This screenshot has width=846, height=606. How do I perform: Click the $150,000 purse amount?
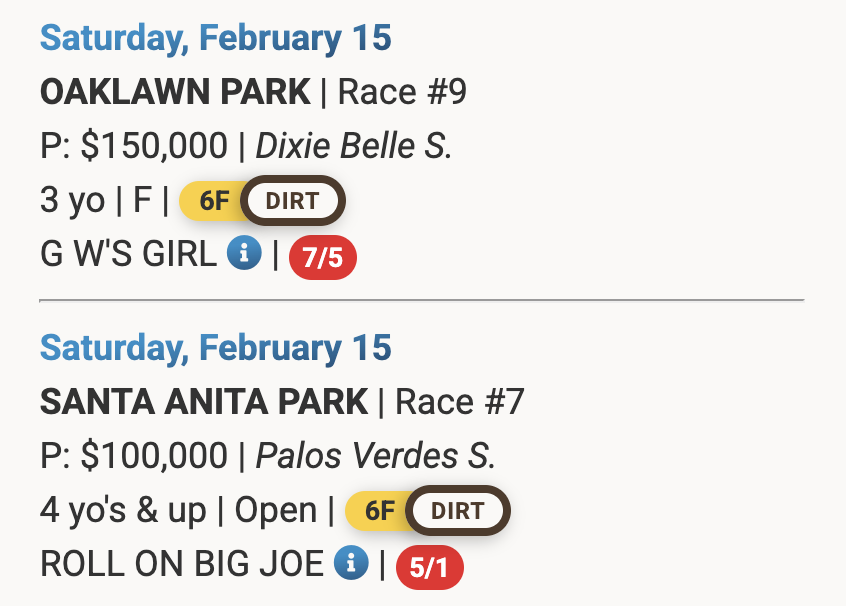(154, 146)
